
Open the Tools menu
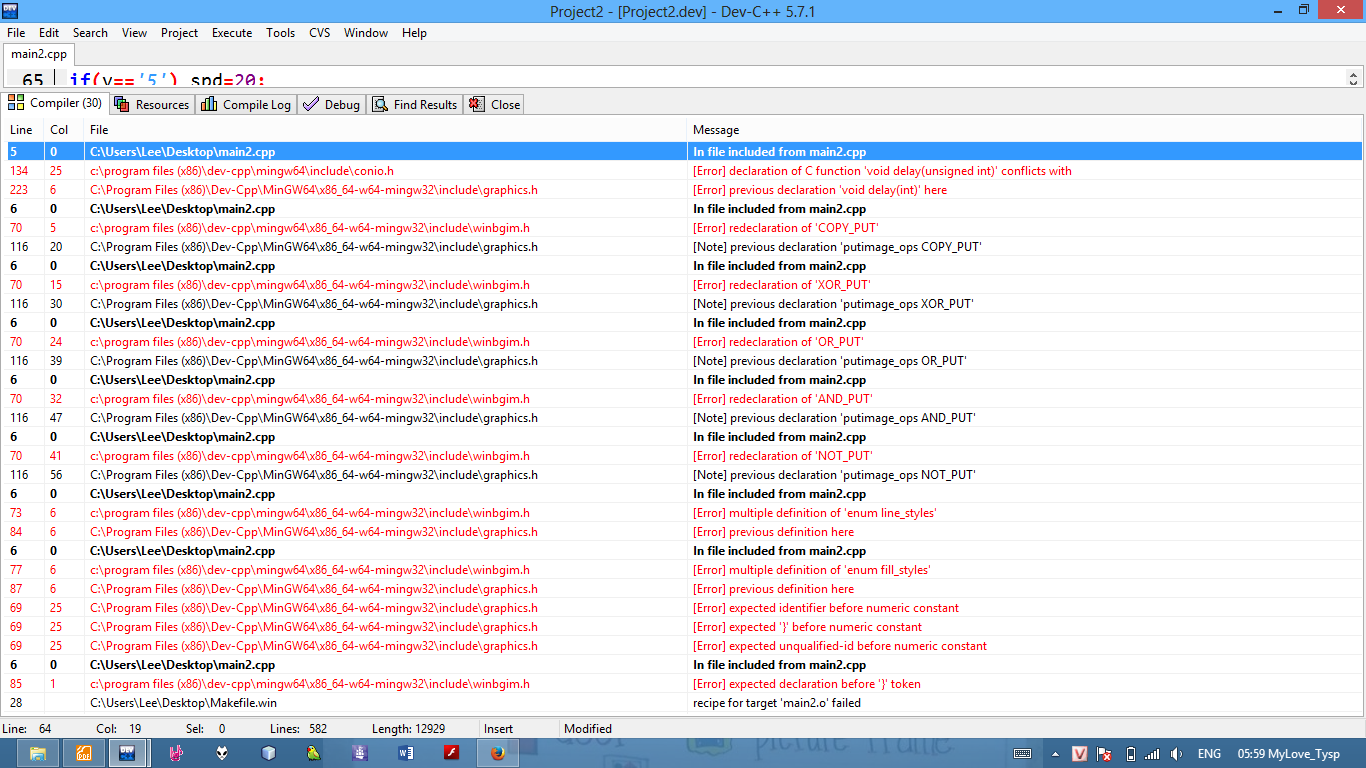[280, 33]
